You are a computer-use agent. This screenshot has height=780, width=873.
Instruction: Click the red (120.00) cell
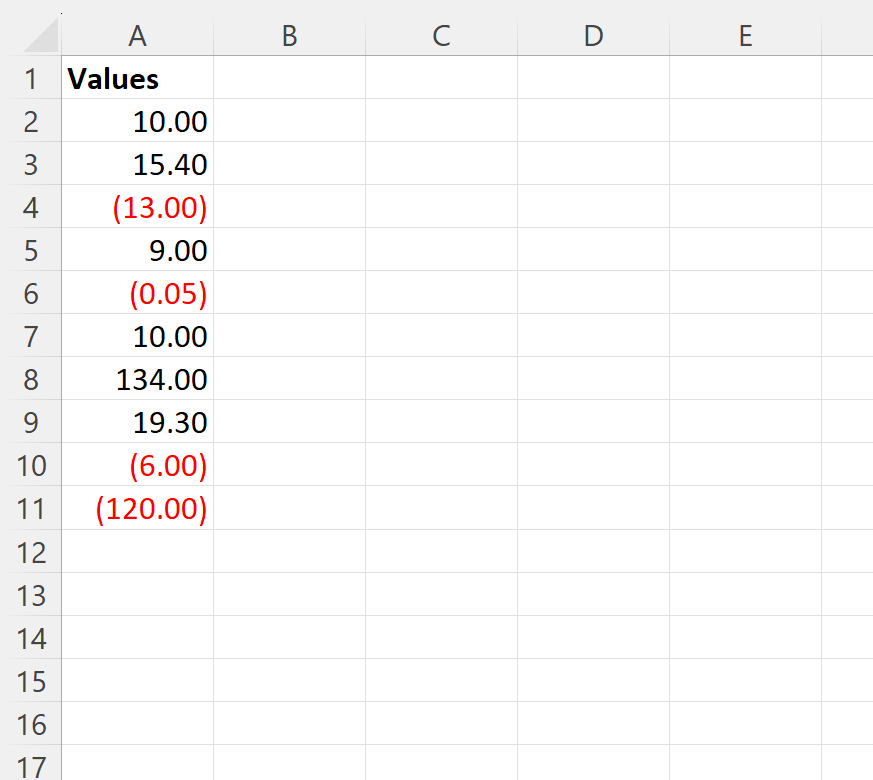pos(138,508)
